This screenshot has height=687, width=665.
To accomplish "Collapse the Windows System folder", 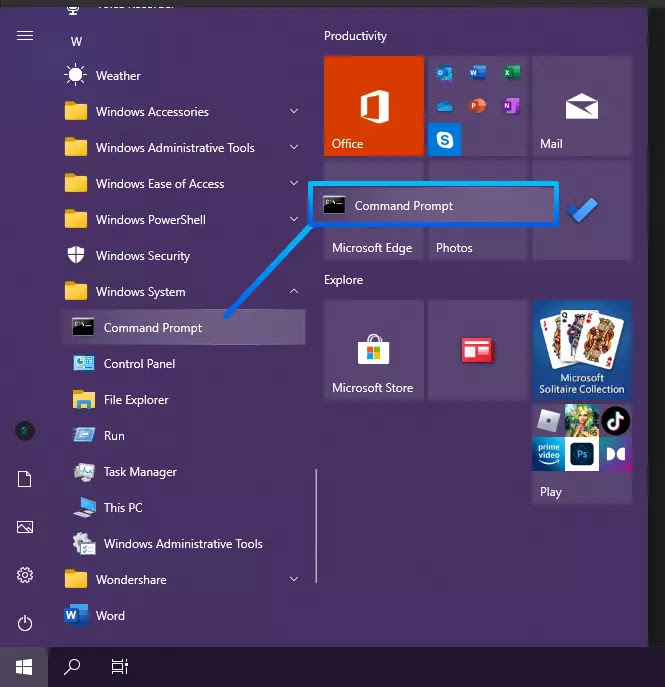I will coord(183,291).
